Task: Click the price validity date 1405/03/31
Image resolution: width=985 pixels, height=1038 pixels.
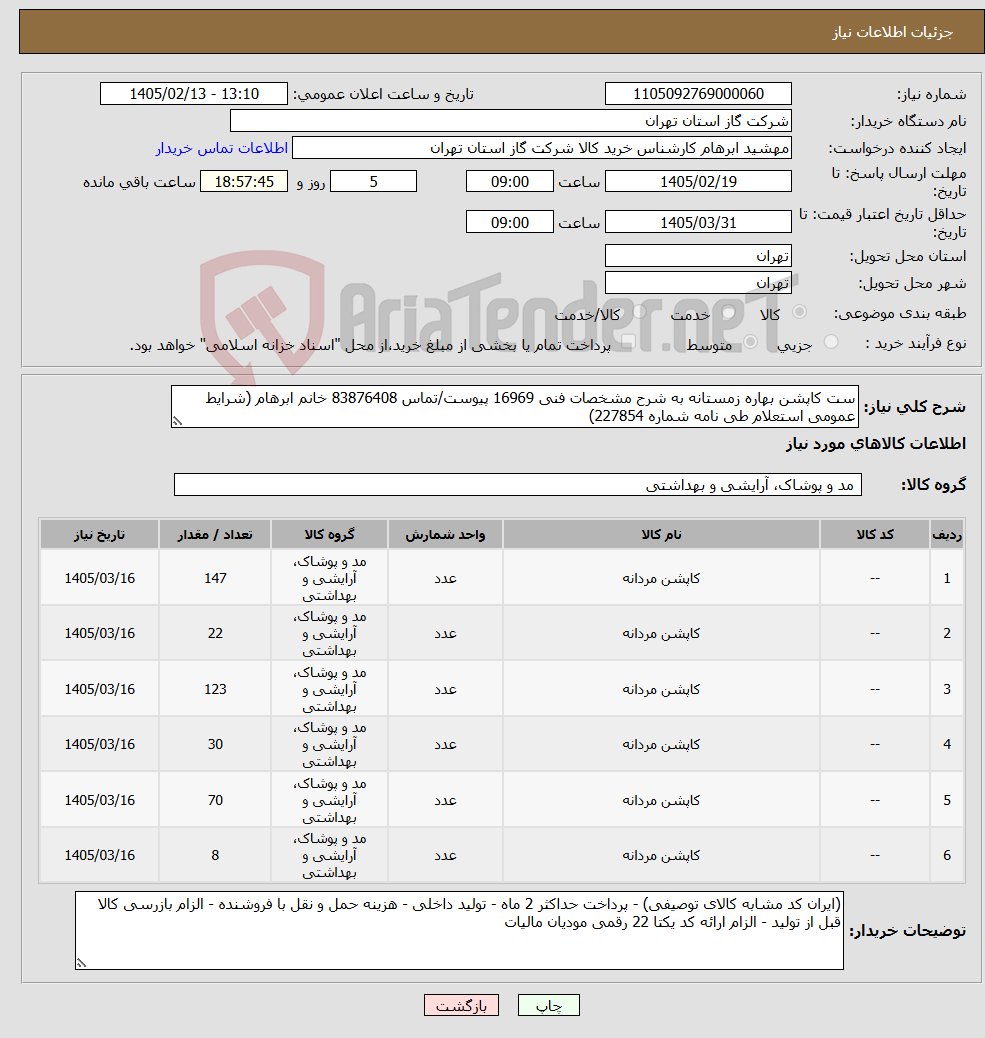Action: point(698,222)
